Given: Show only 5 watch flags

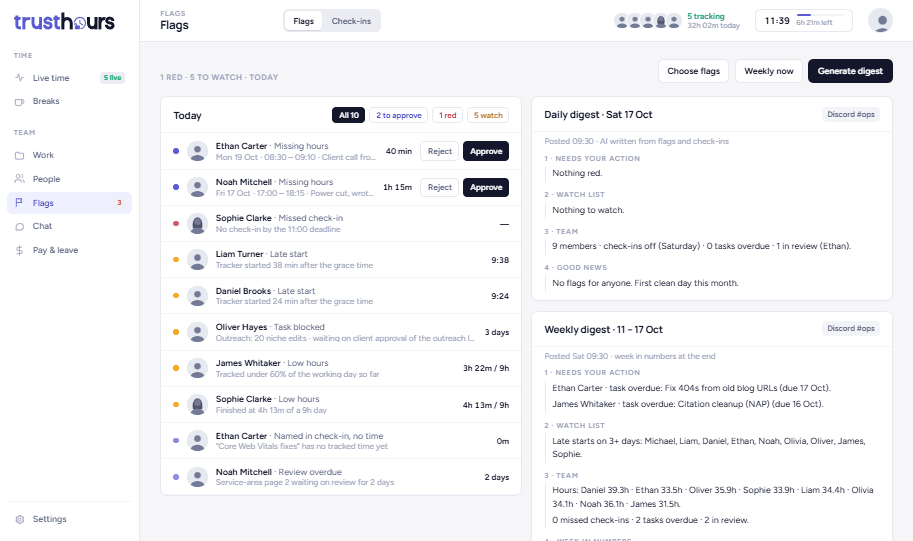Looking at the screenshot, I should click(x=488, y=115).
